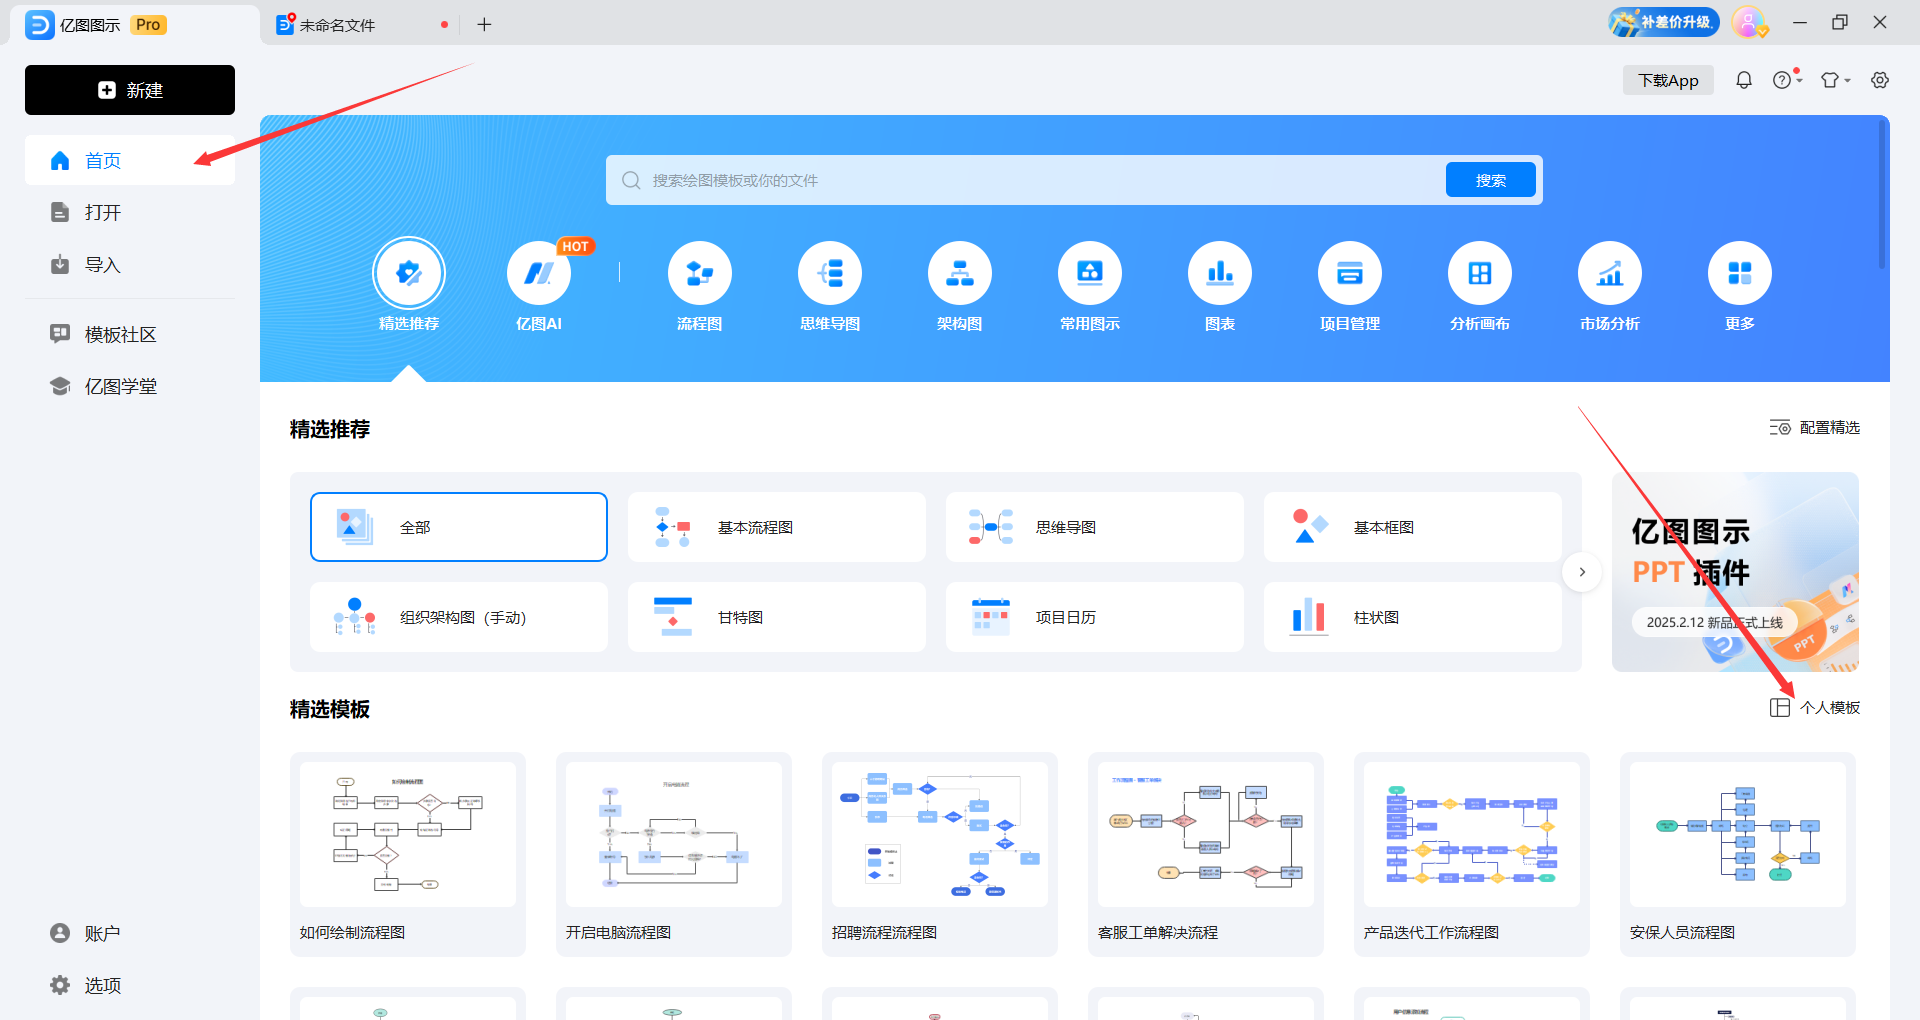
Task: Open 账户 in the sidebar
Action: 130,933
